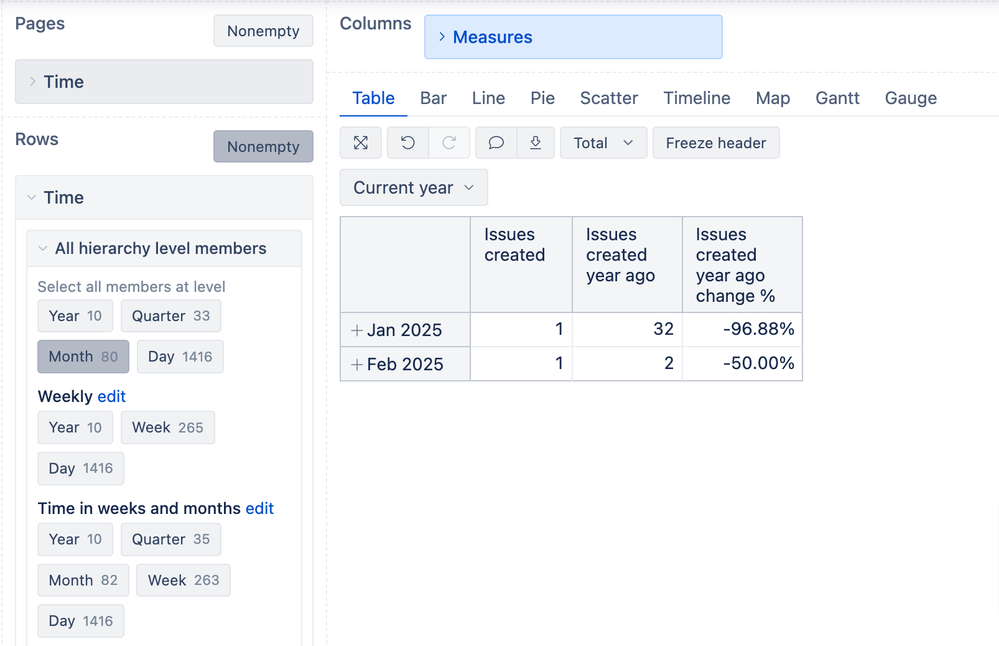Click the Issues created year ago header
Screen dimensions: 999x646
click(627, 264)
